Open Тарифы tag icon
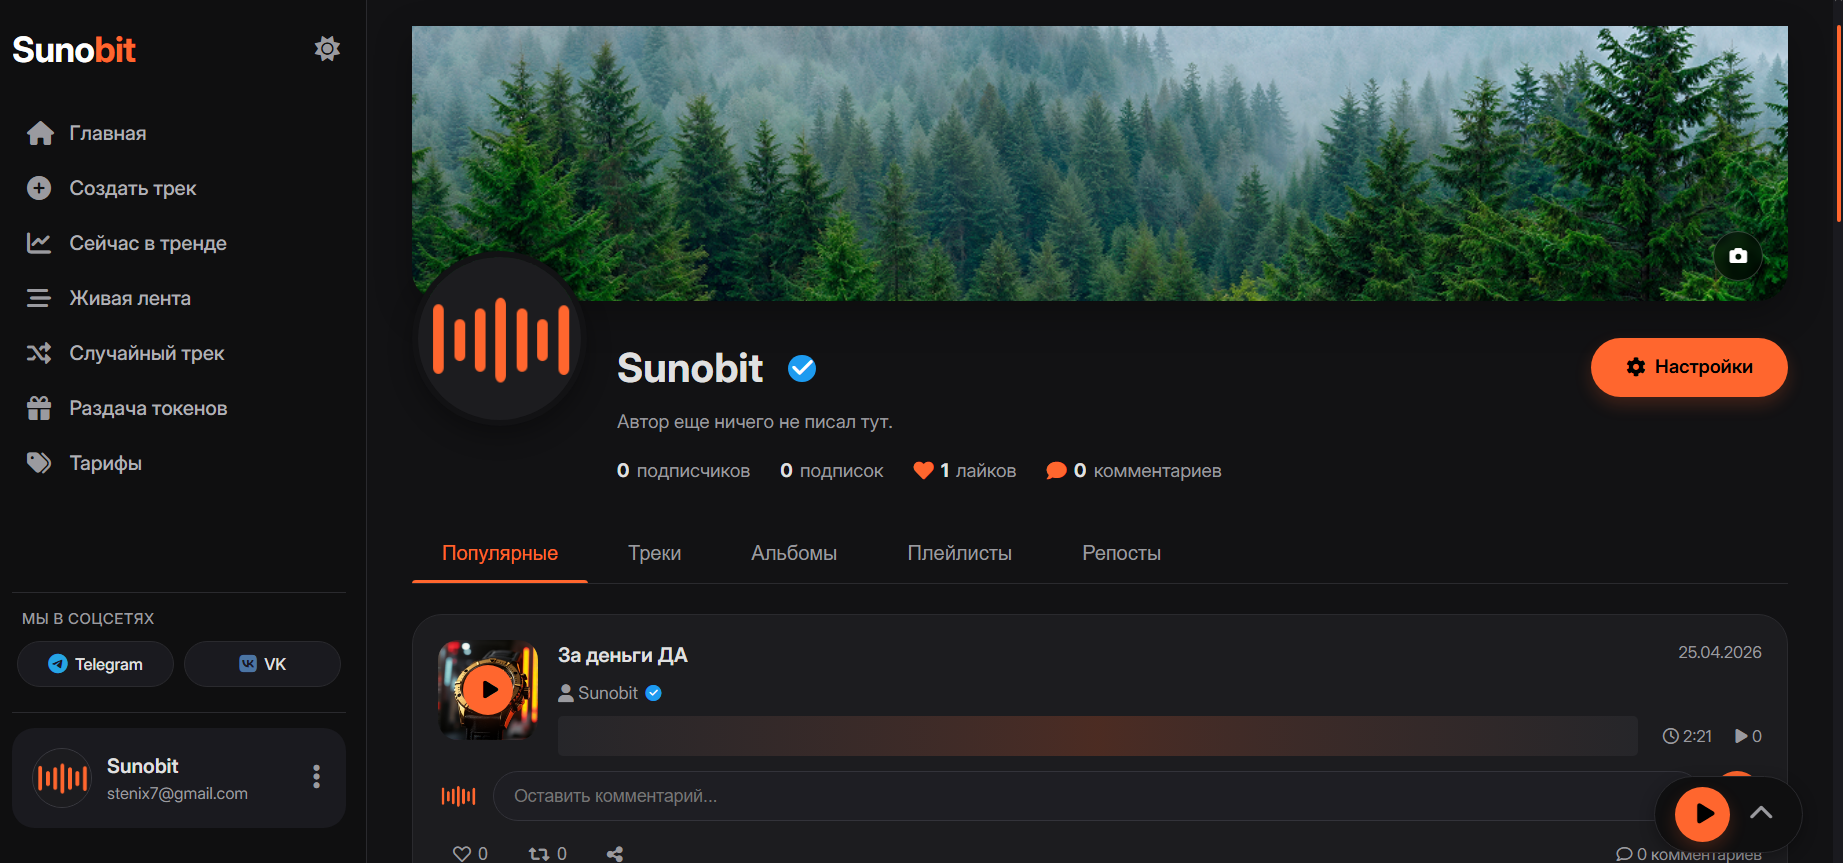 (39, 463)
